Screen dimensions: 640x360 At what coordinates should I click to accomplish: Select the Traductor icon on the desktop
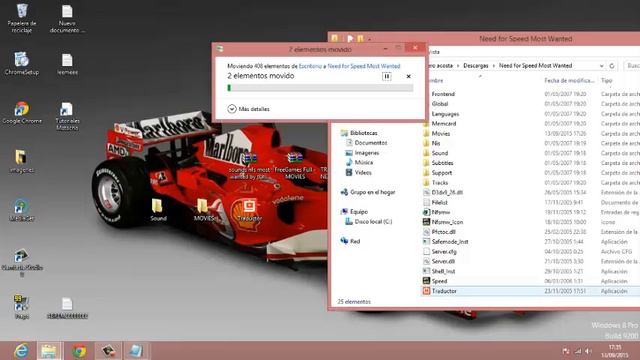[249, 210]
